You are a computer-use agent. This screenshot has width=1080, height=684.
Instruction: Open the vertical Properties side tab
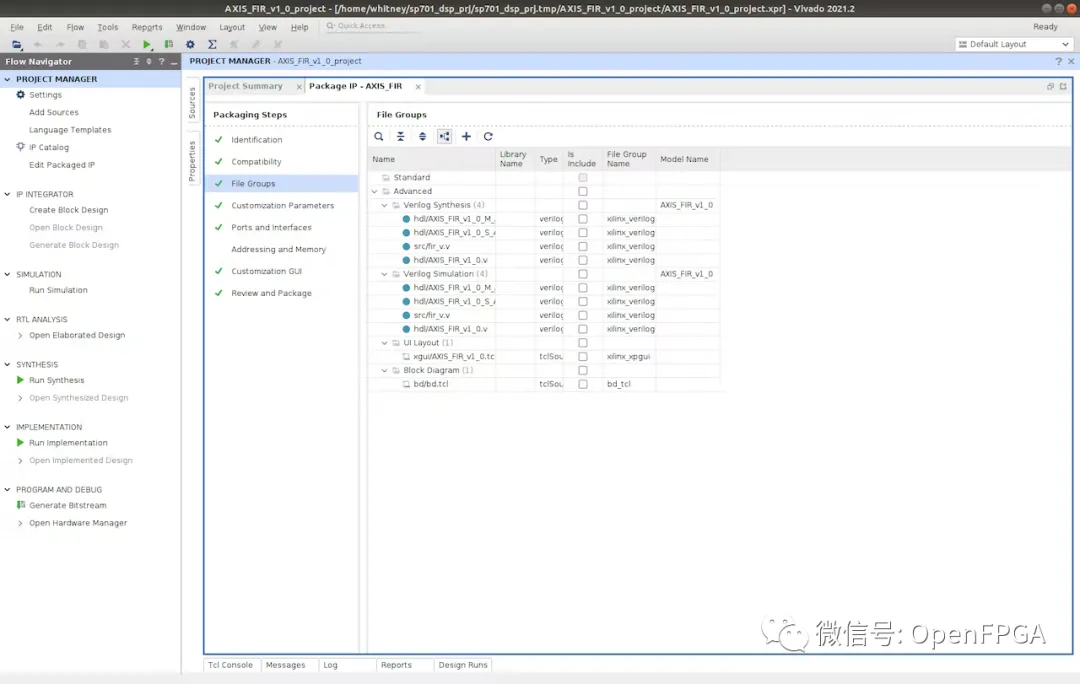(x=192, y=161)
